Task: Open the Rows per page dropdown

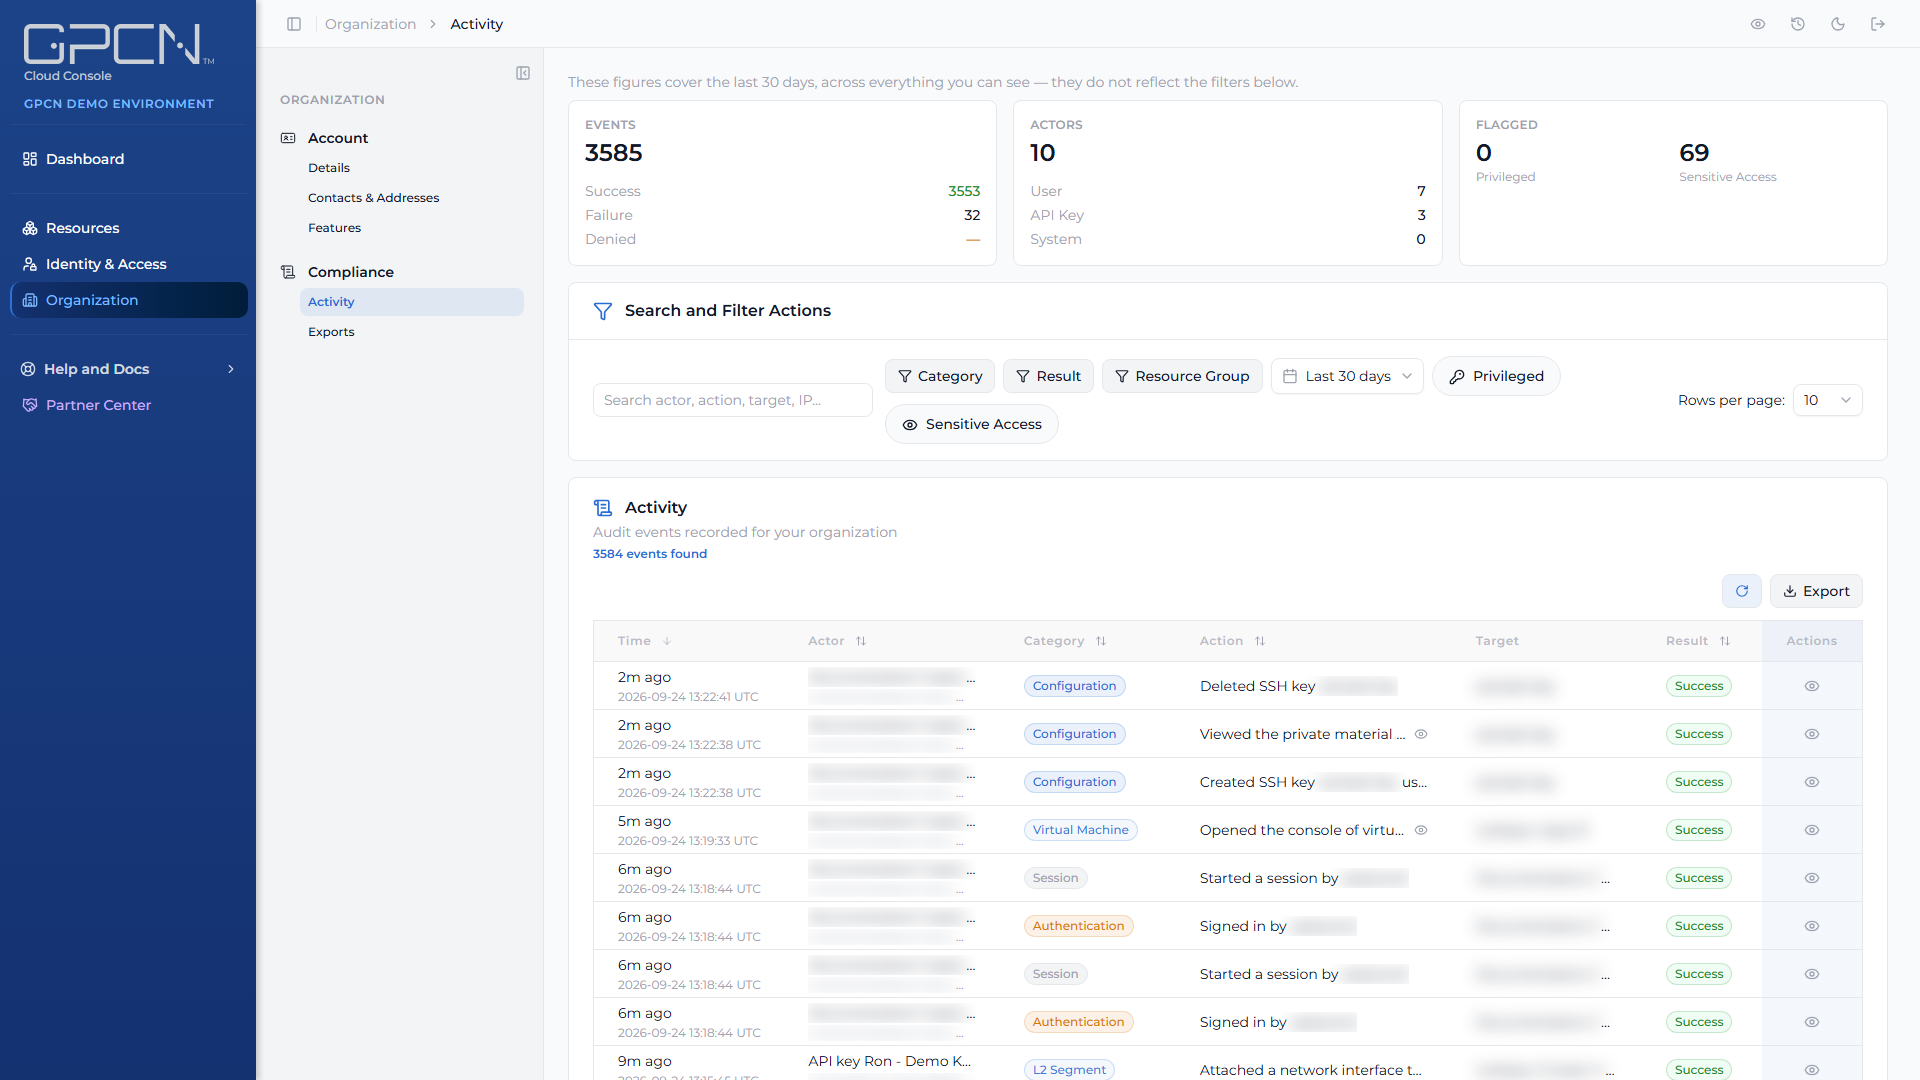Action: tap(1827, 400)
